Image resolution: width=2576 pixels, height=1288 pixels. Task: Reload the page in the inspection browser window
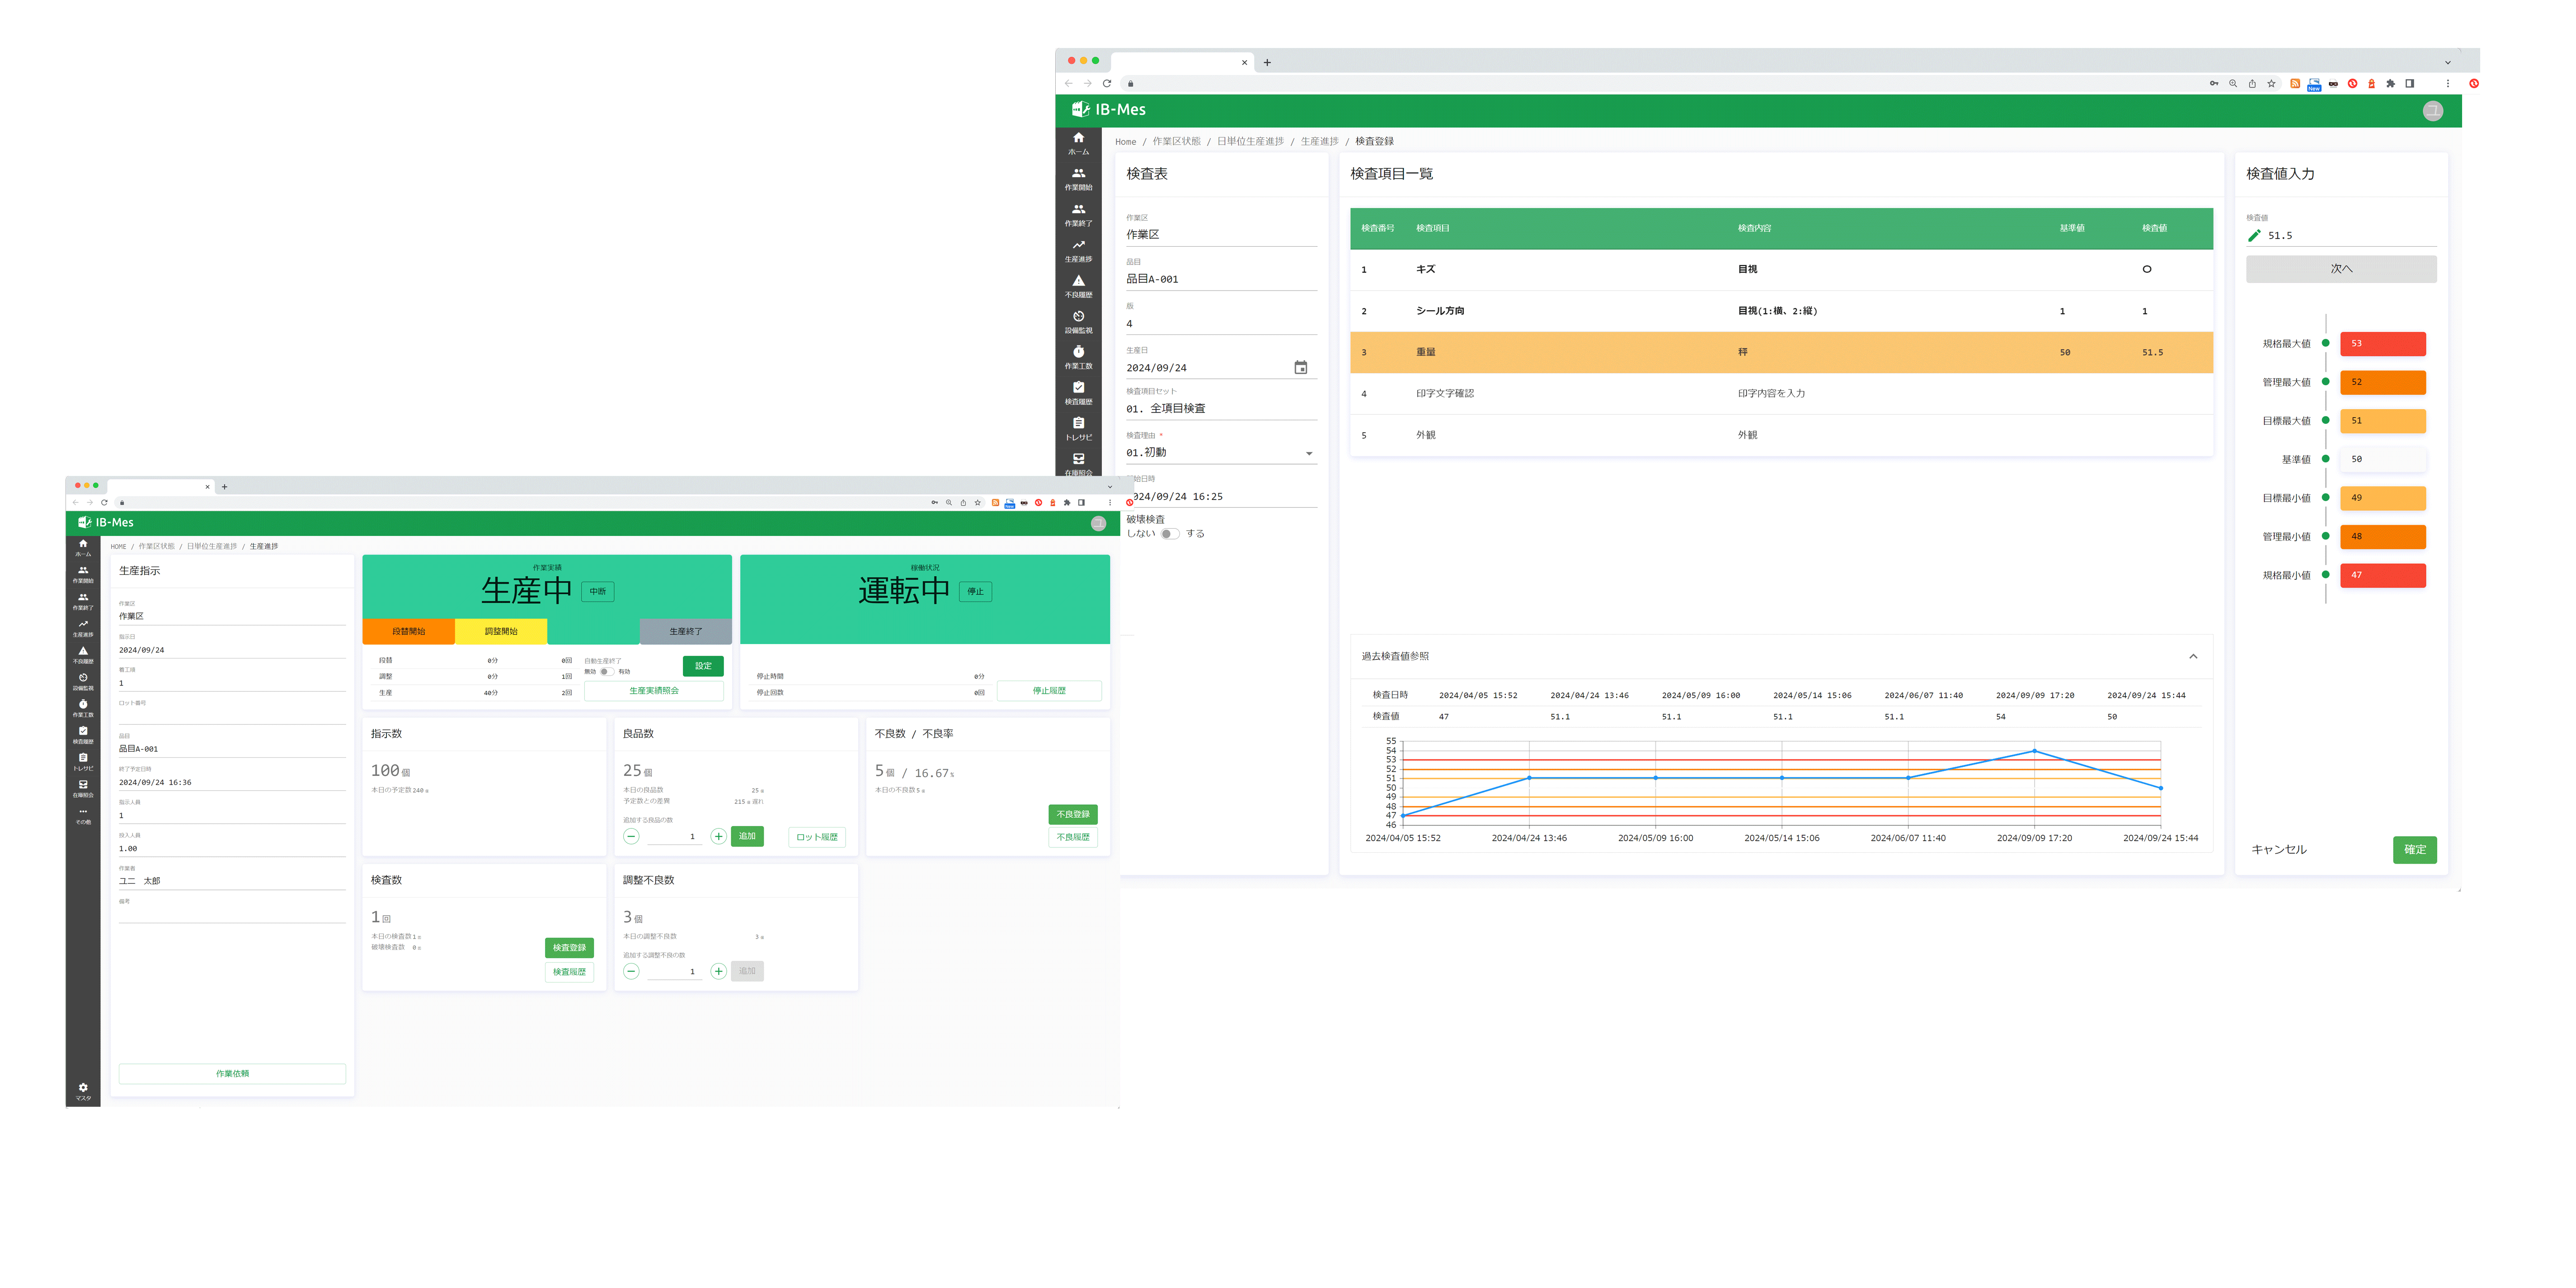(x=1107, y=83)
